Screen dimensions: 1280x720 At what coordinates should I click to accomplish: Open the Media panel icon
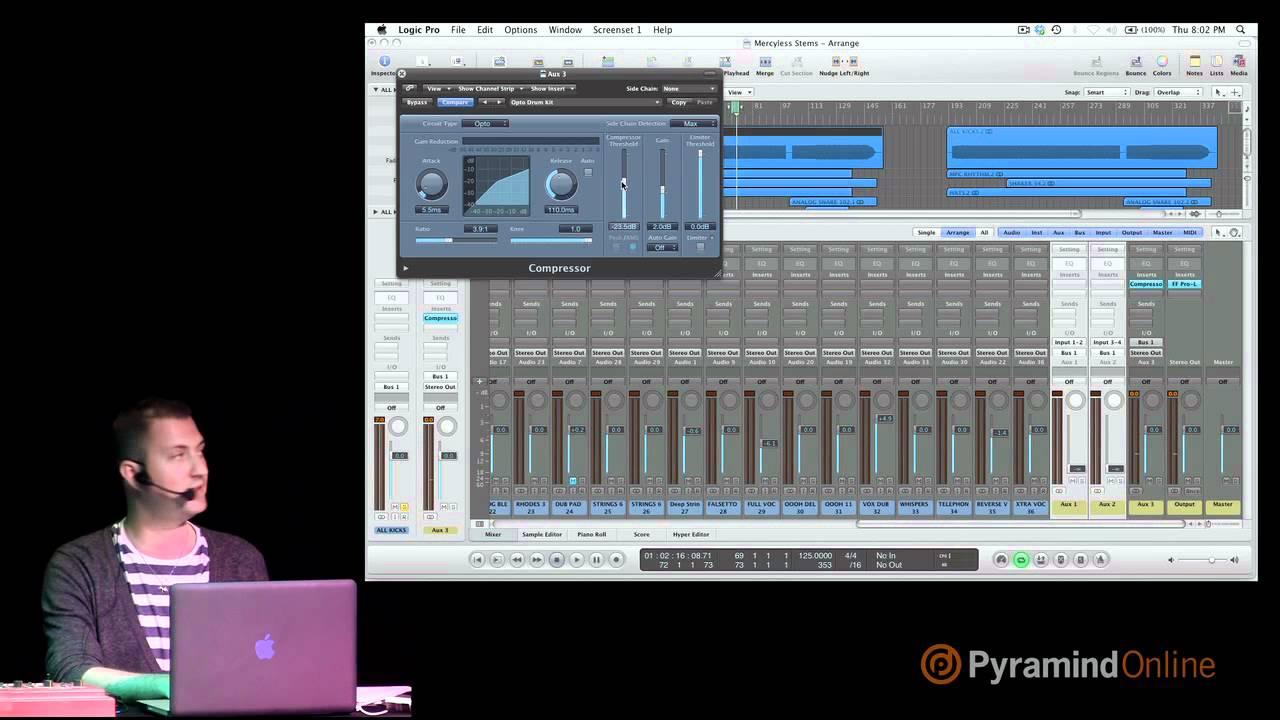[x=1238, y=62]
